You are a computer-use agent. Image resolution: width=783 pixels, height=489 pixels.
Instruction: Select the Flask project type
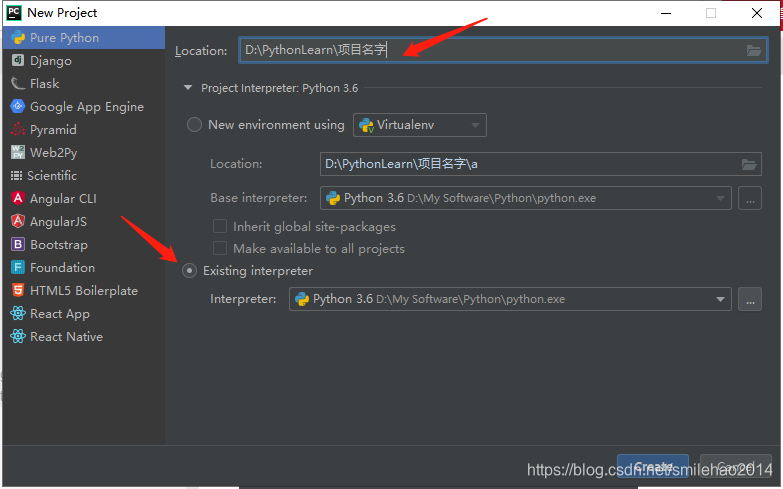point(84,83)
